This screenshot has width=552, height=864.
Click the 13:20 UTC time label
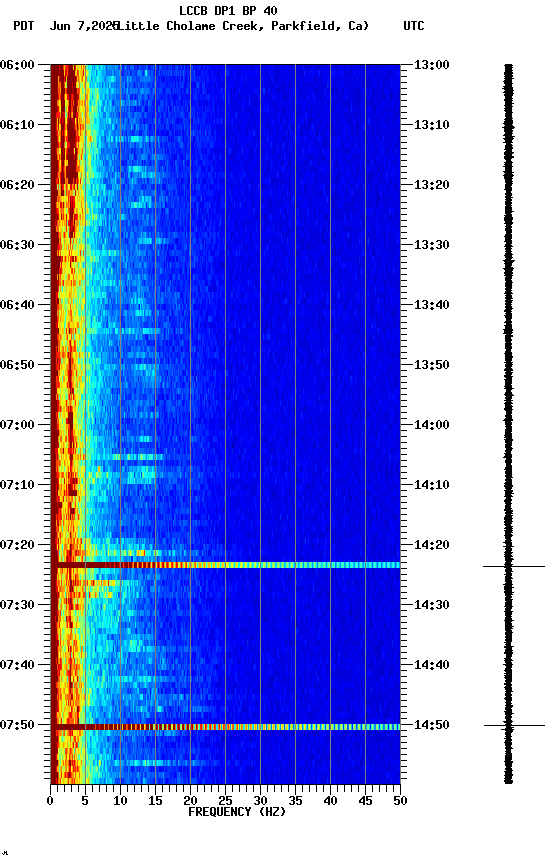coord(431,185)
